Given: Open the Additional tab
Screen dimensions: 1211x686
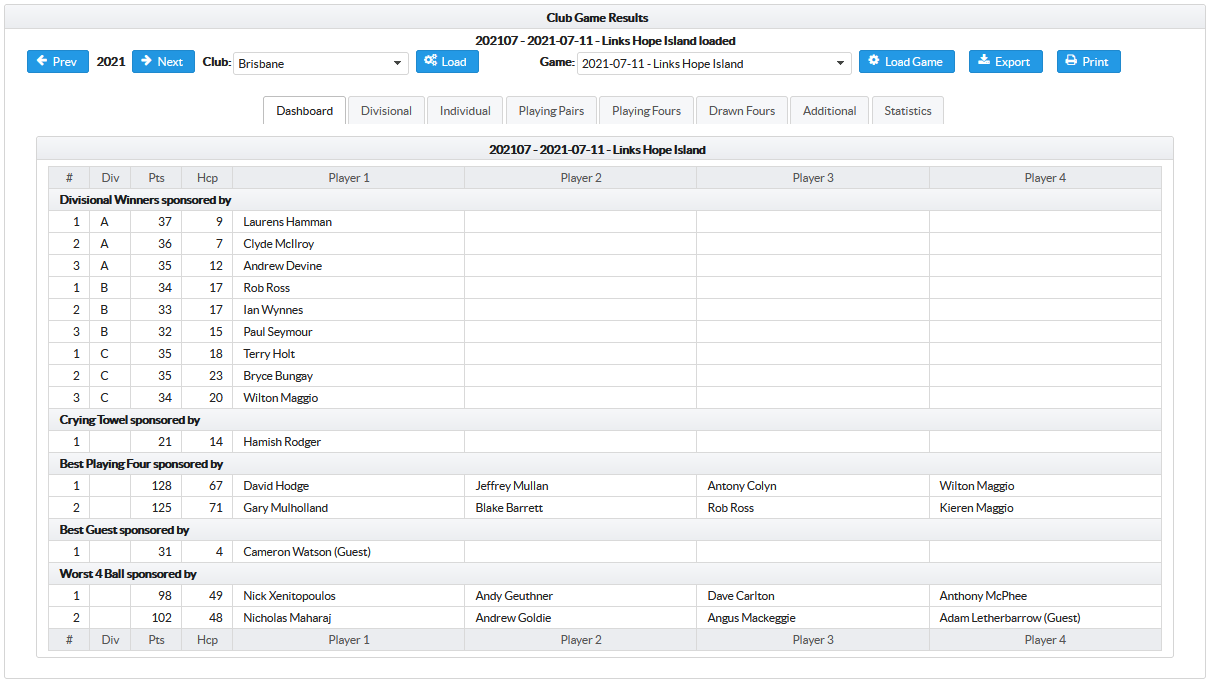Looking at the screenshot, I should point(829,111).
